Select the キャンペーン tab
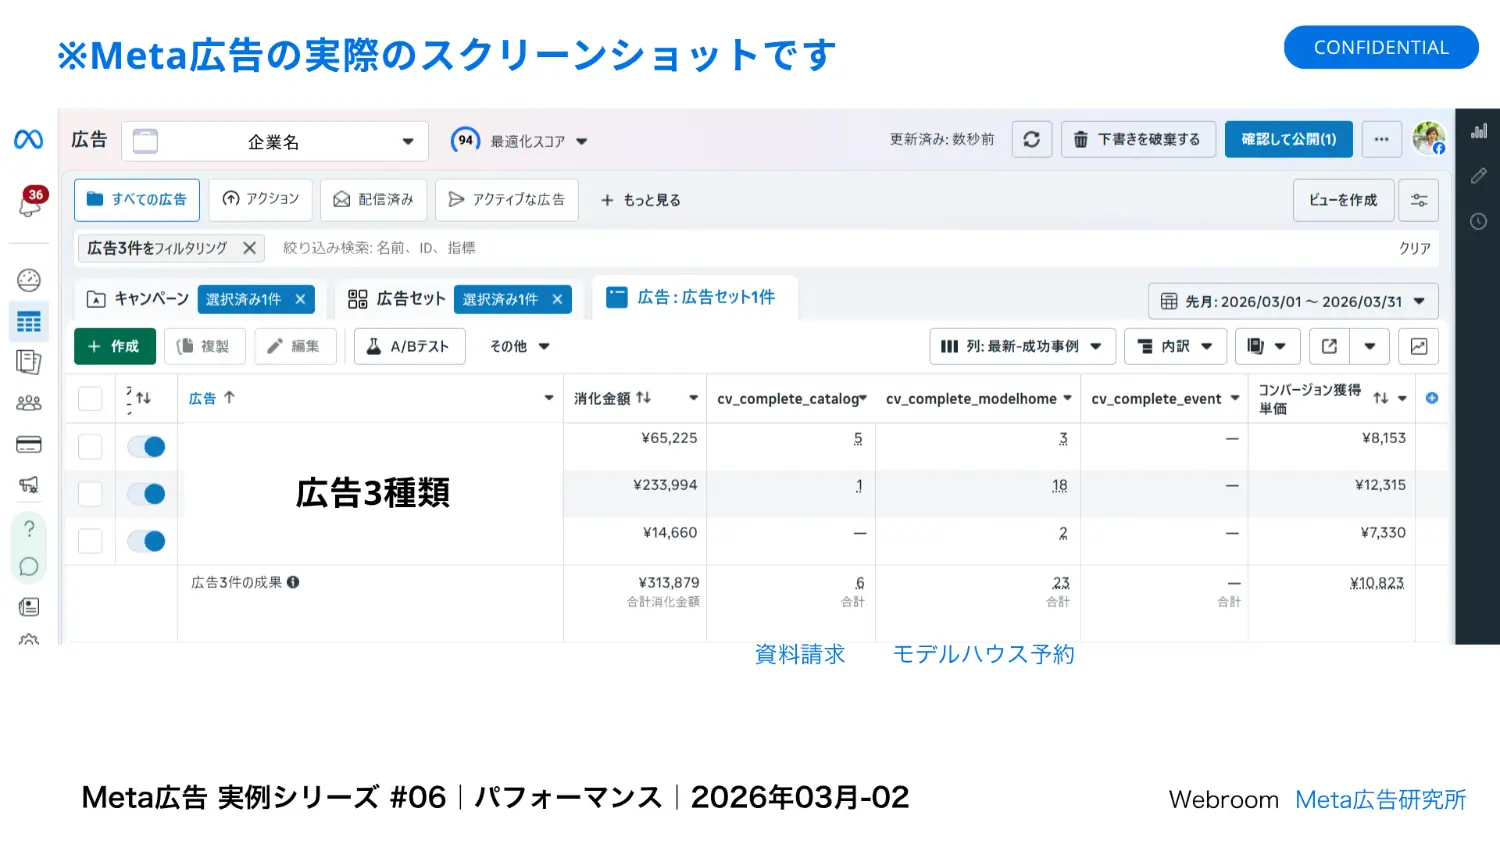Image resolution: width=1500 pixels, height=844 pixels. point(139,299)
